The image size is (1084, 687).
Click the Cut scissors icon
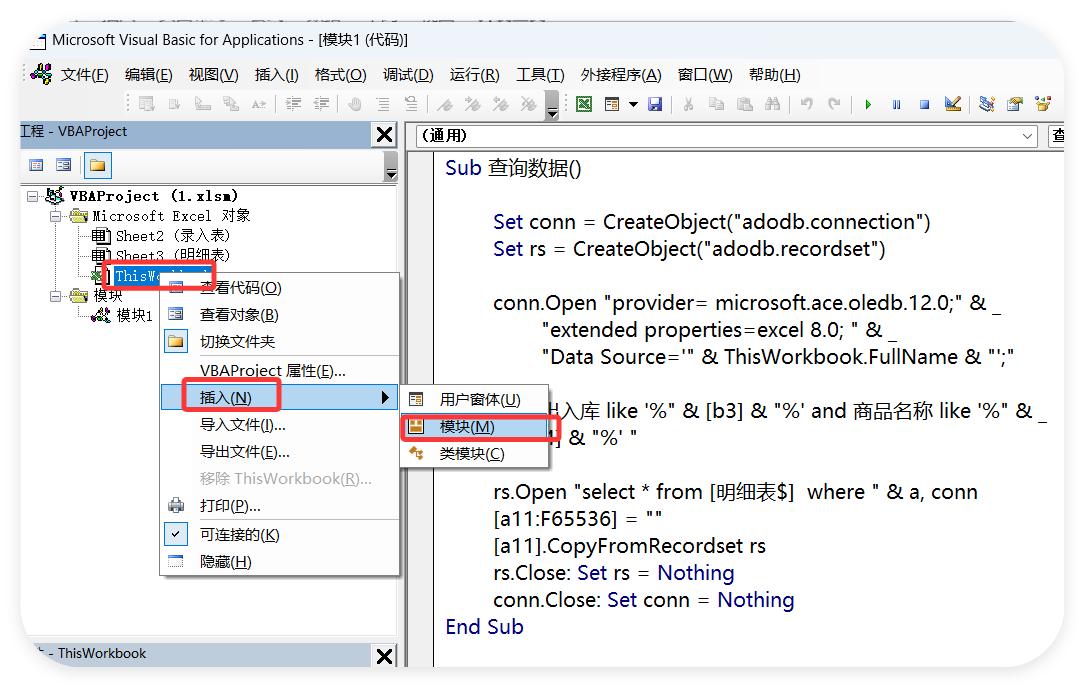click(x=688, y=104)
